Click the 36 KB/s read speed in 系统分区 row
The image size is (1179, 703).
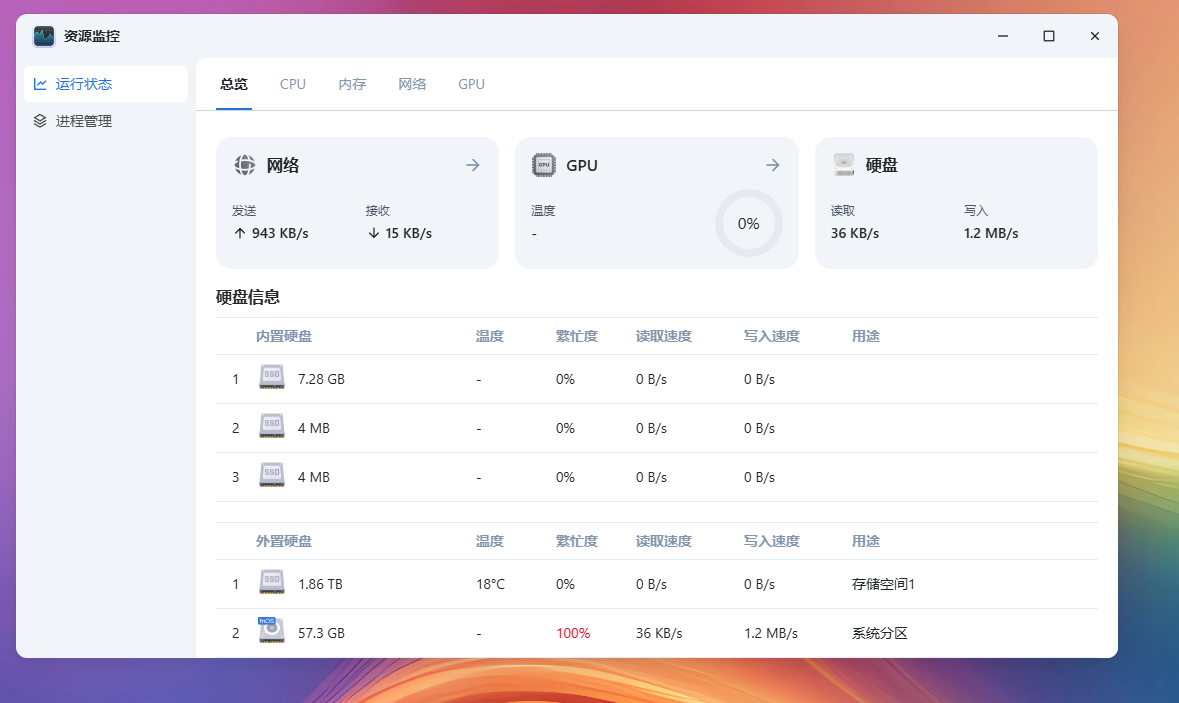[x=659, y=633]
